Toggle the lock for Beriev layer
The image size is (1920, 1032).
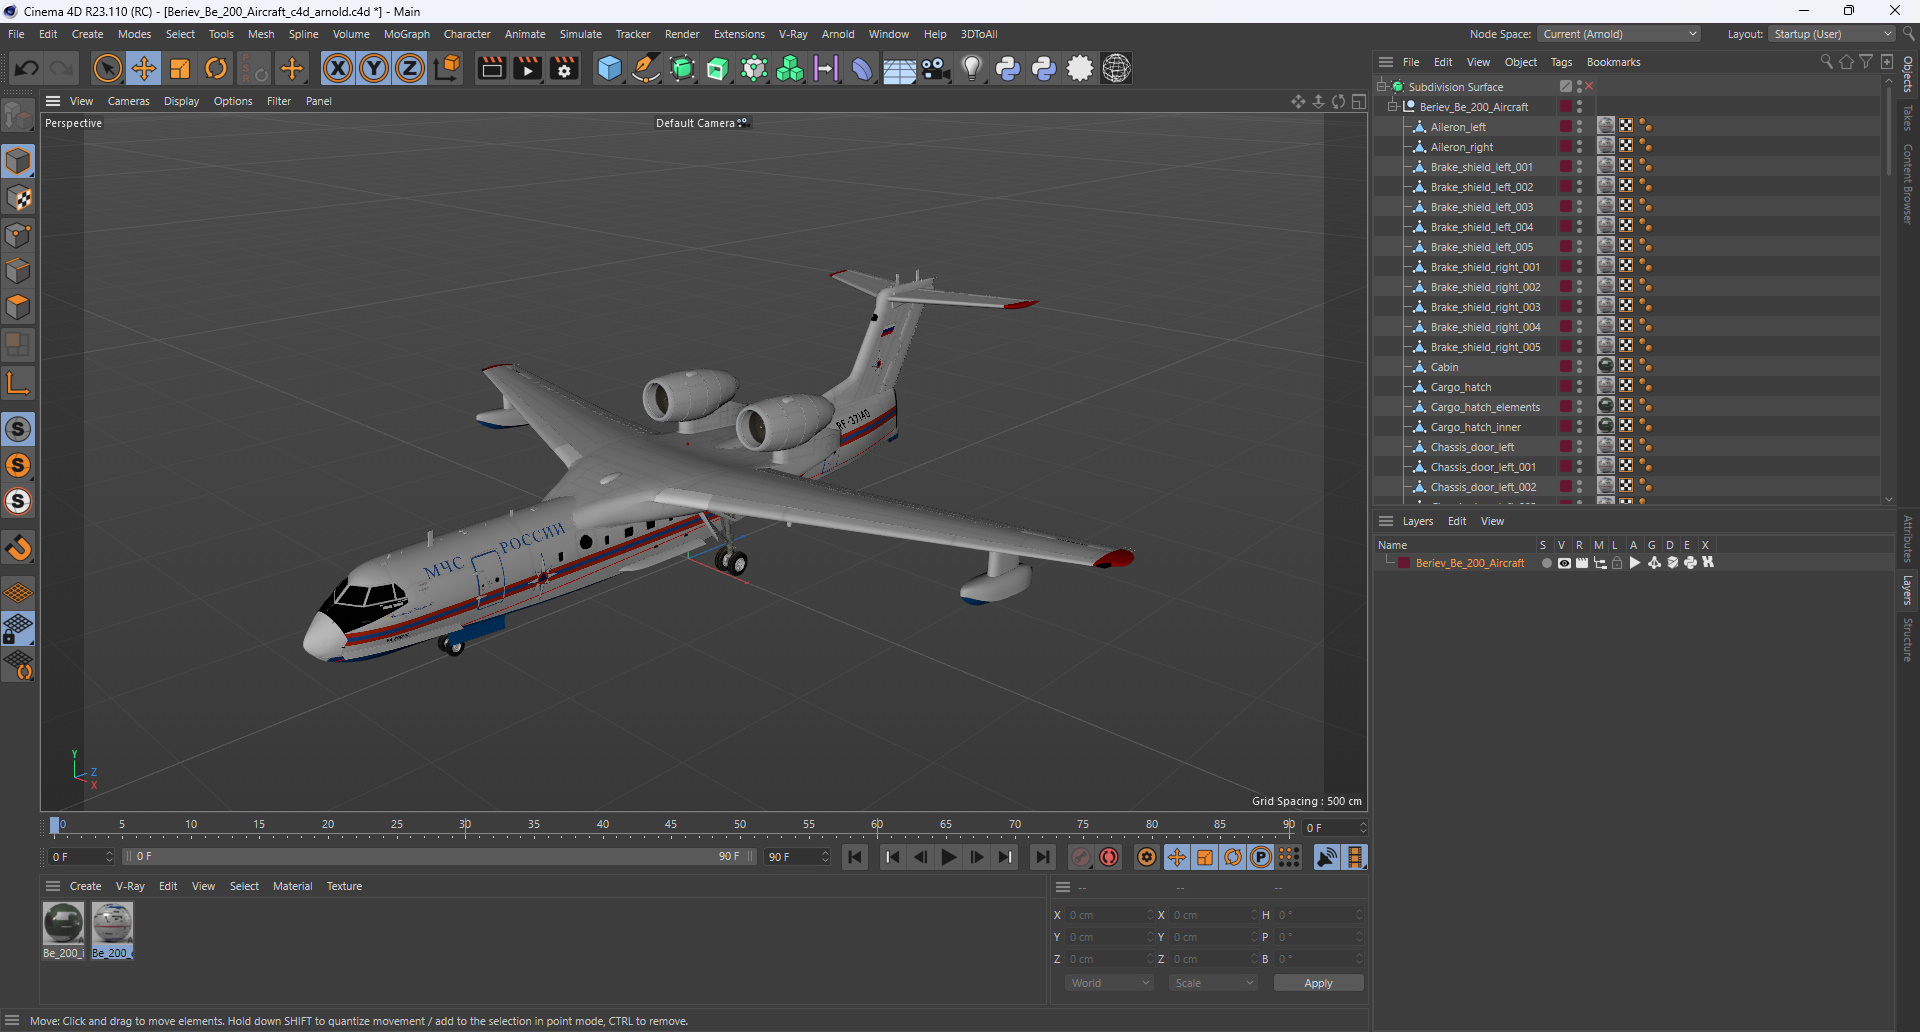(1617, 563)
